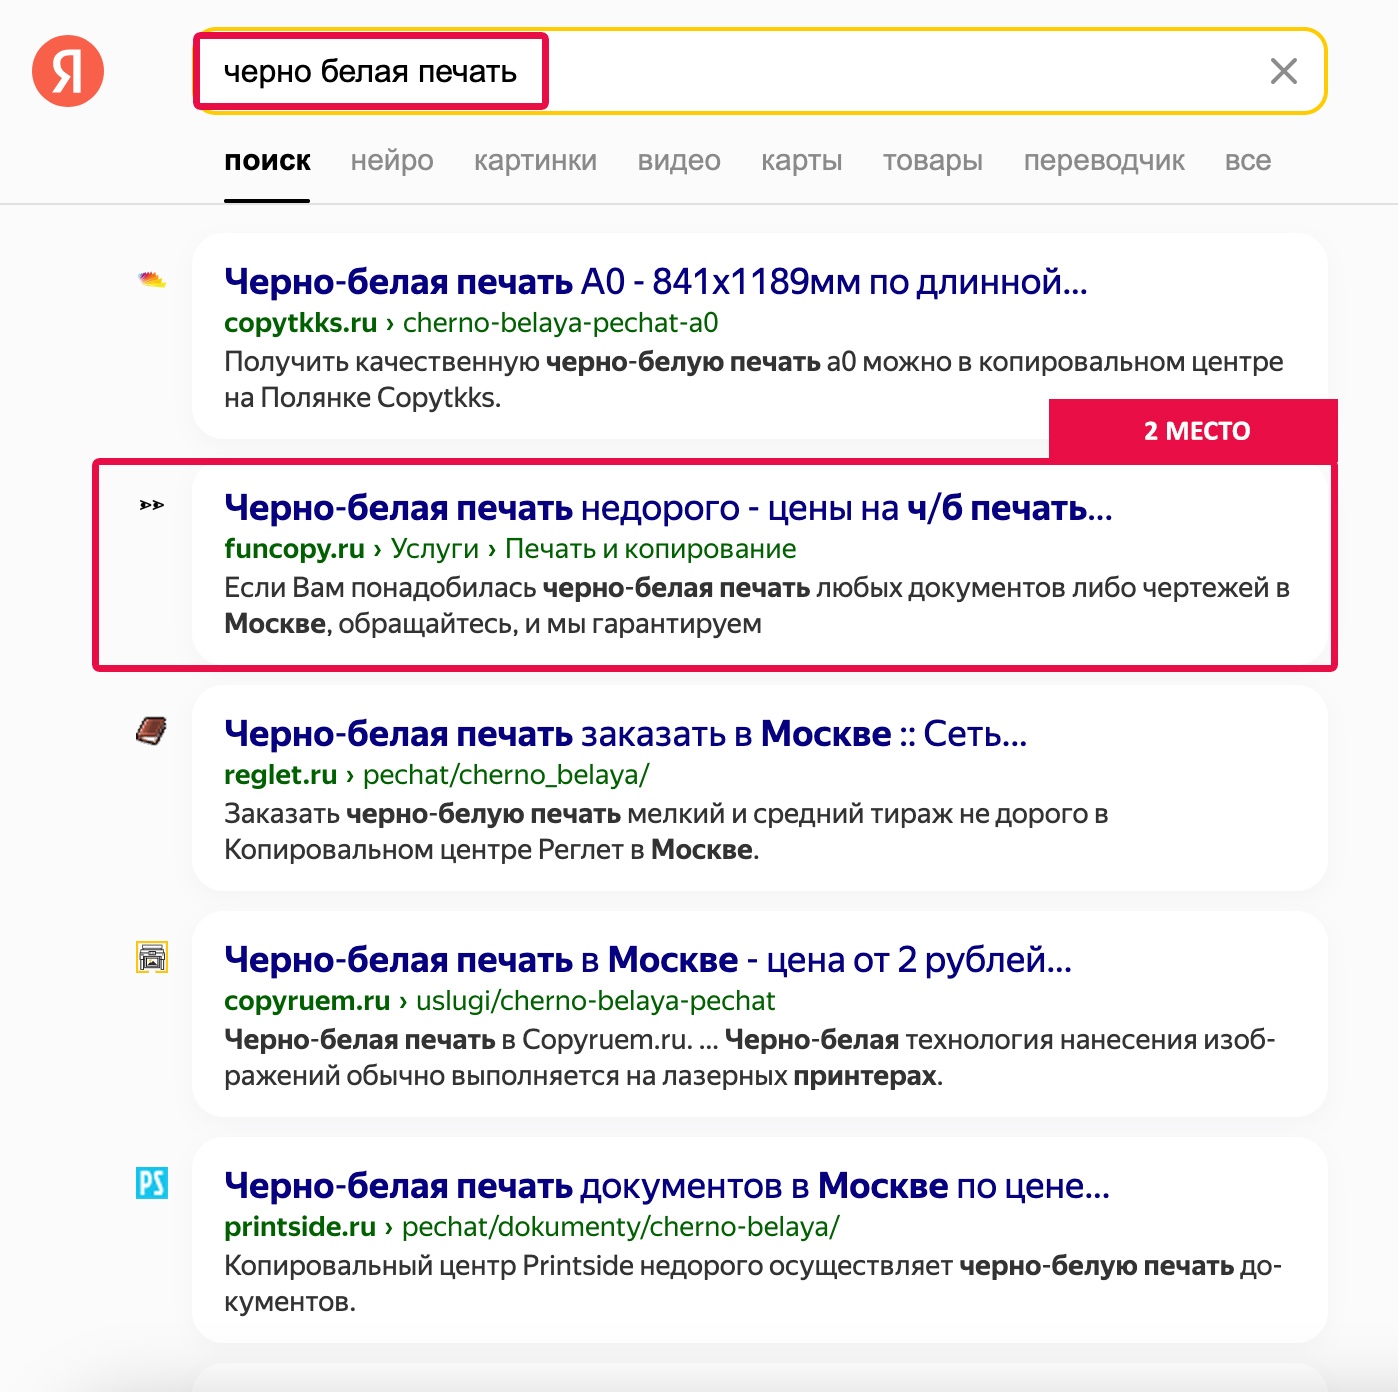Click the funcopy.ru domain link

pyautogui.click(x=294, y=549)
